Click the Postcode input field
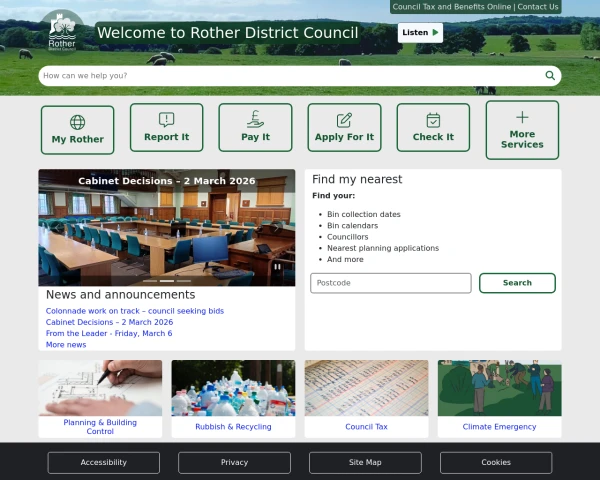Image resolution: width=600 pixels, height=480 pixels. pyautogui.click(x=390, y=283)
